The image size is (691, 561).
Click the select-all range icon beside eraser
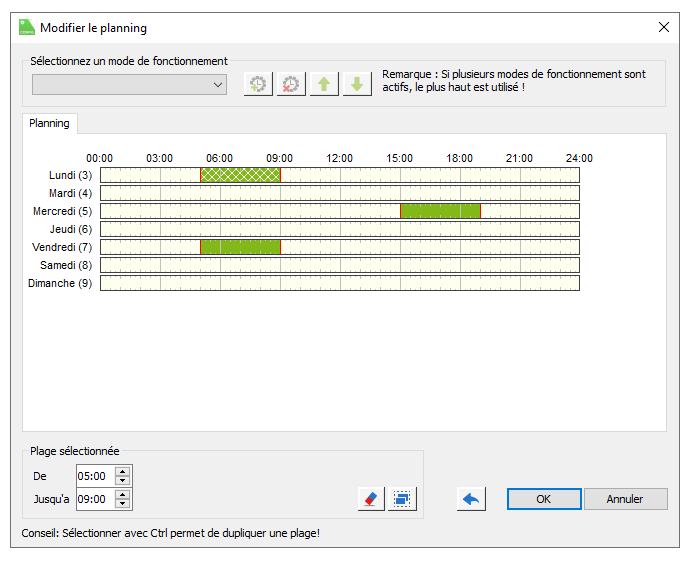(402, 498)
